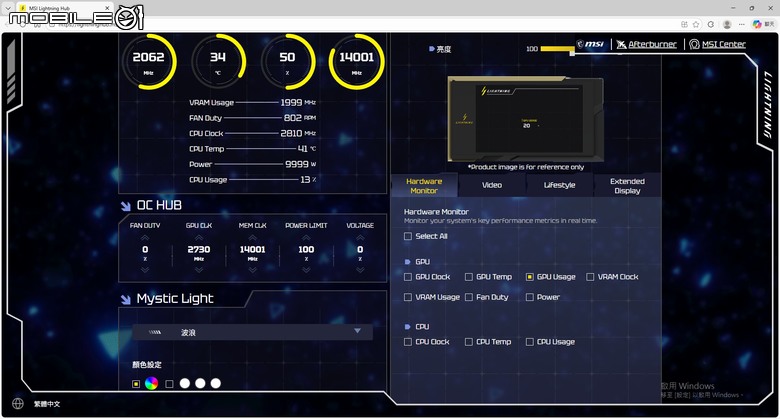Click the msi logo in the header
The image size is (780, 419).
pos(590,44)
